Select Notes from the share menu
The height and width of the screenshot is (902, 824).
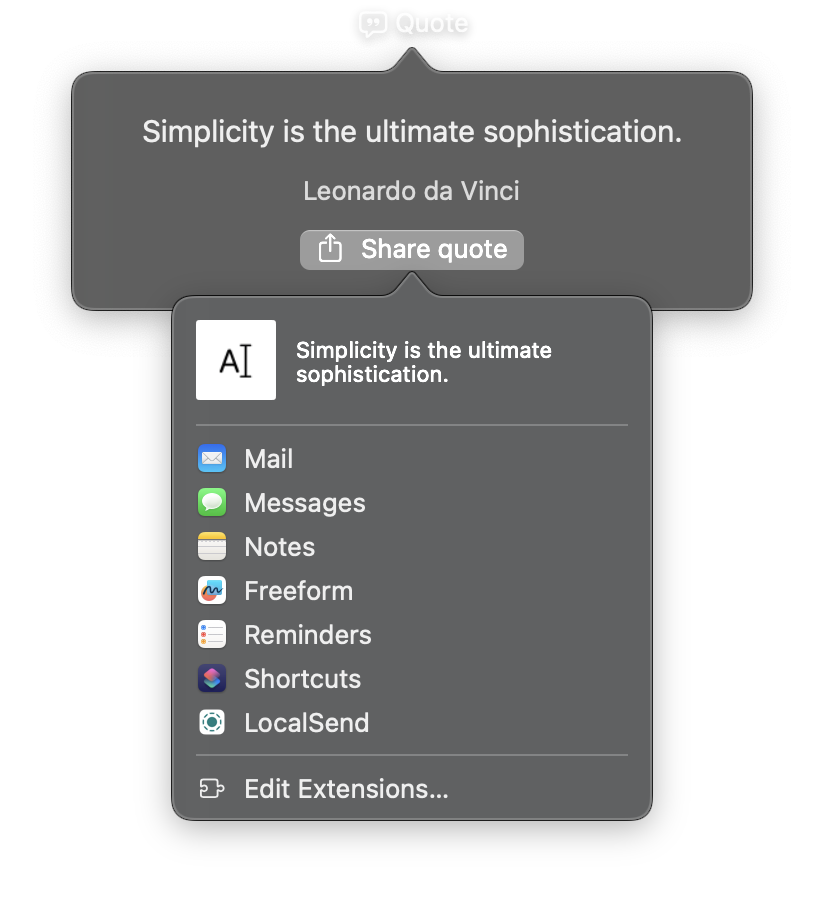pyautogui.click(x=412, y=546)
